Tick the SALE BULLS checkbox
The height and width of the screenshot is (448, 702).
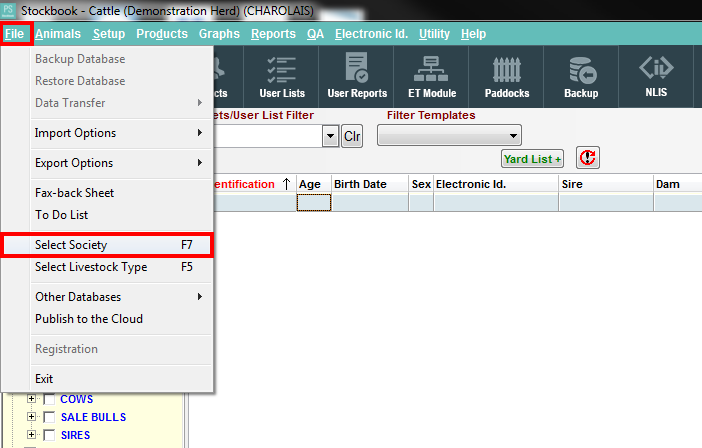click(49, 417)
